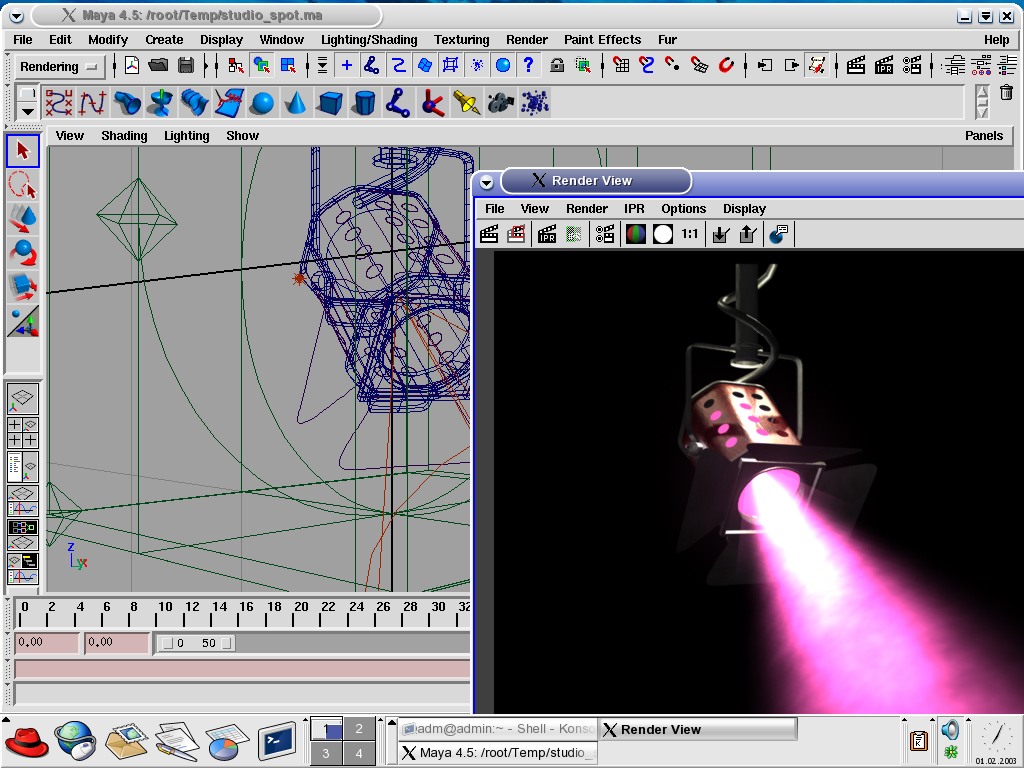The image size is (1024, 768).
Task: Click the particle emitter shelf icon
Action: [534, 103]
